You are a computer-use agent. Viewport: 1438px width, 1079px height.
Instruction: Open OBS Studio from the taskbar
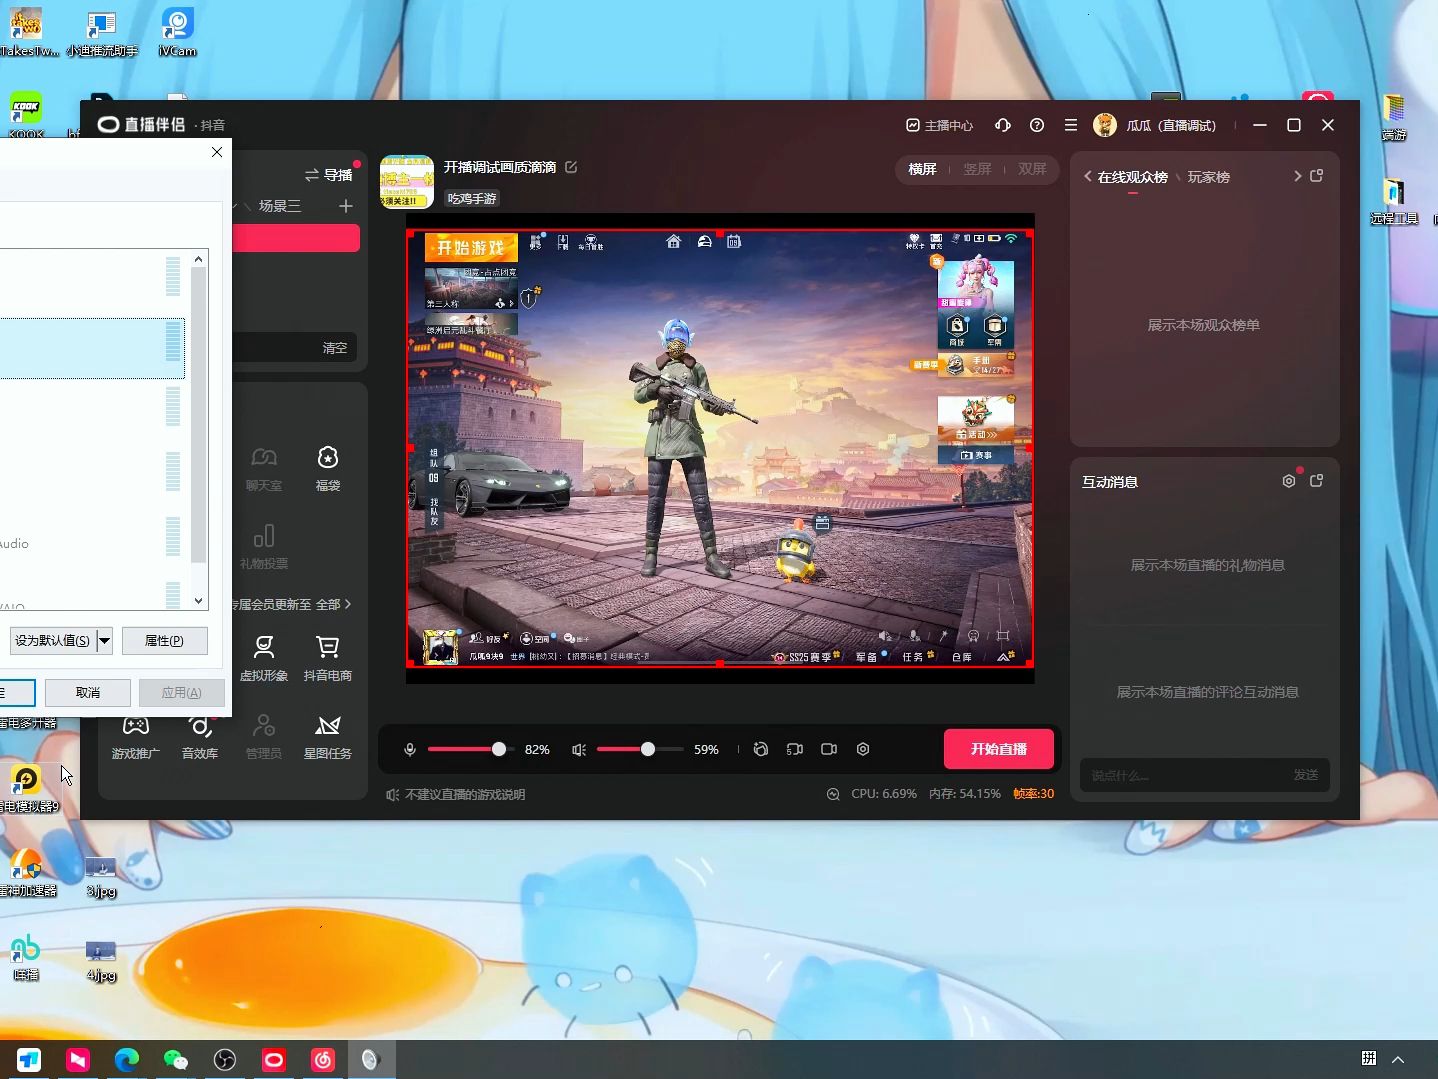coord(225,1060)
